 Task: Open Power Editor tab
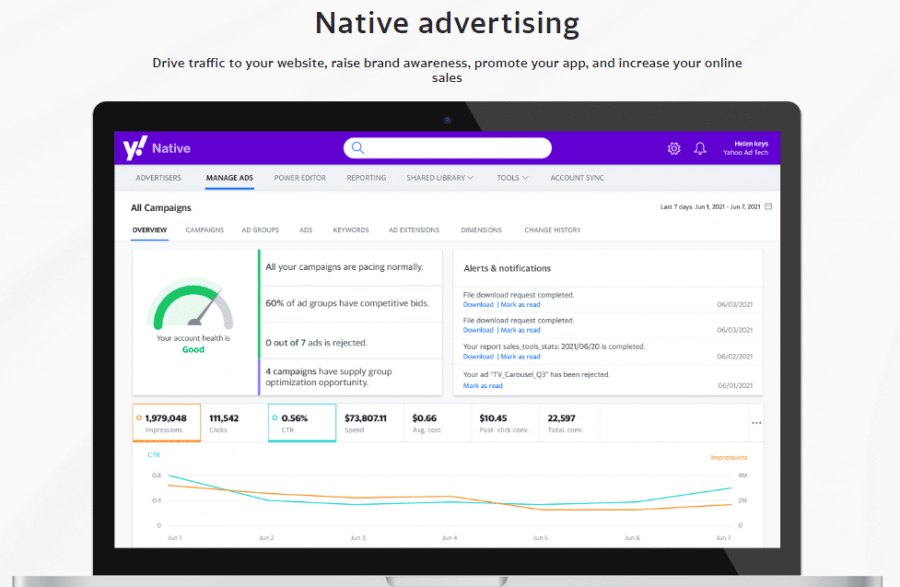tap(300, 178)
